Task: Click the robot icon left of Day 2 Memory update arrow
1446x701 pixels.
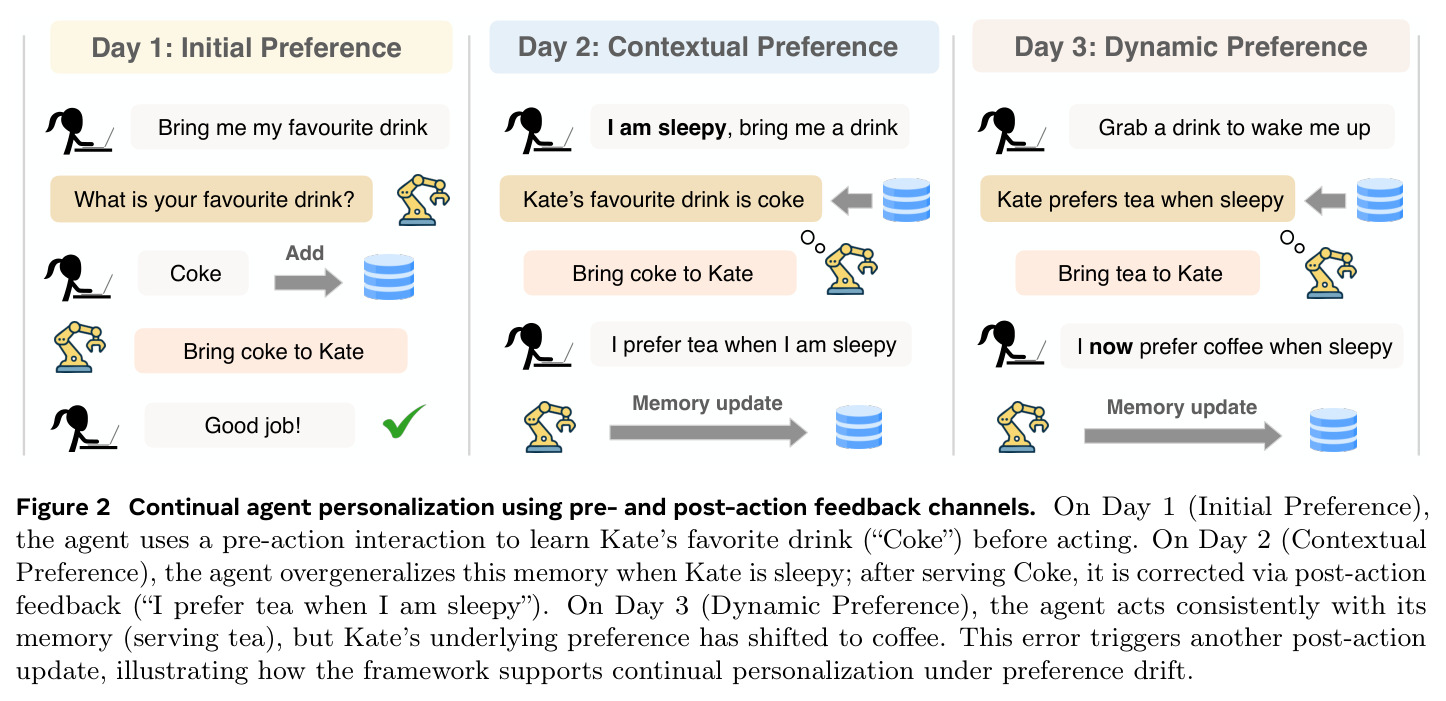Action: pyautogui.click(x=550, y=427)
